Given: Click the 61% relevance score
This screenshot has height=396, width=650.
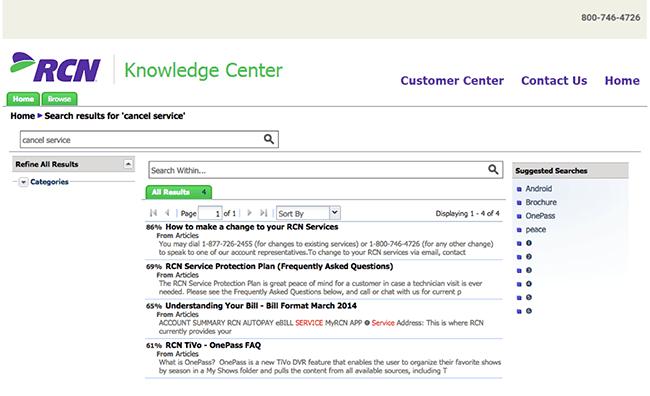Looking at the screenshot, I should pyautogui.click(x=154, y=345).
